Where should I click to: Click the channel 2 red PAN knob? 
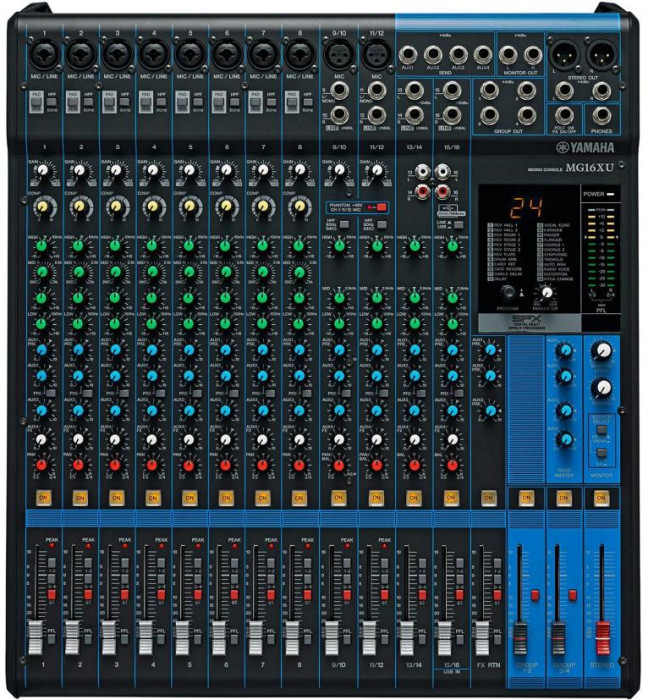79,465
